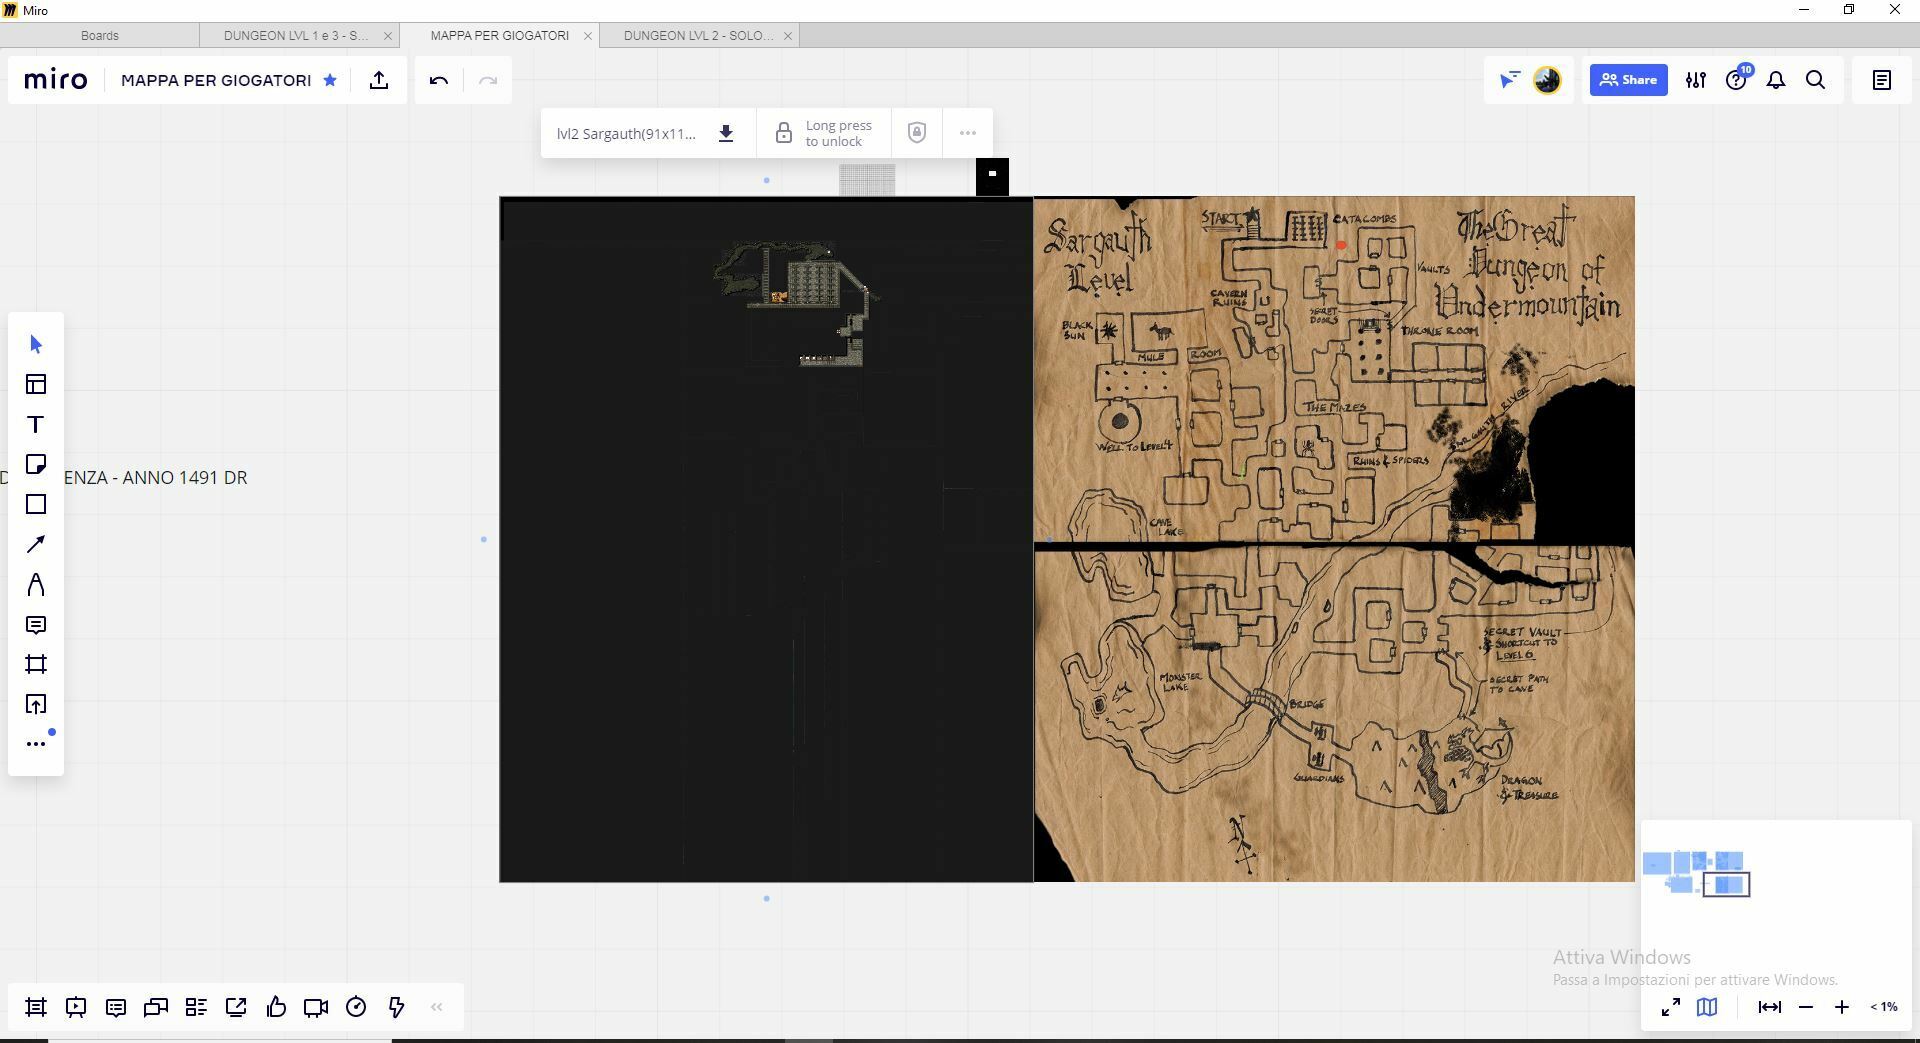Open the Upload tool
This screenshot has height=1043, width=1920.
coord(36,705)
